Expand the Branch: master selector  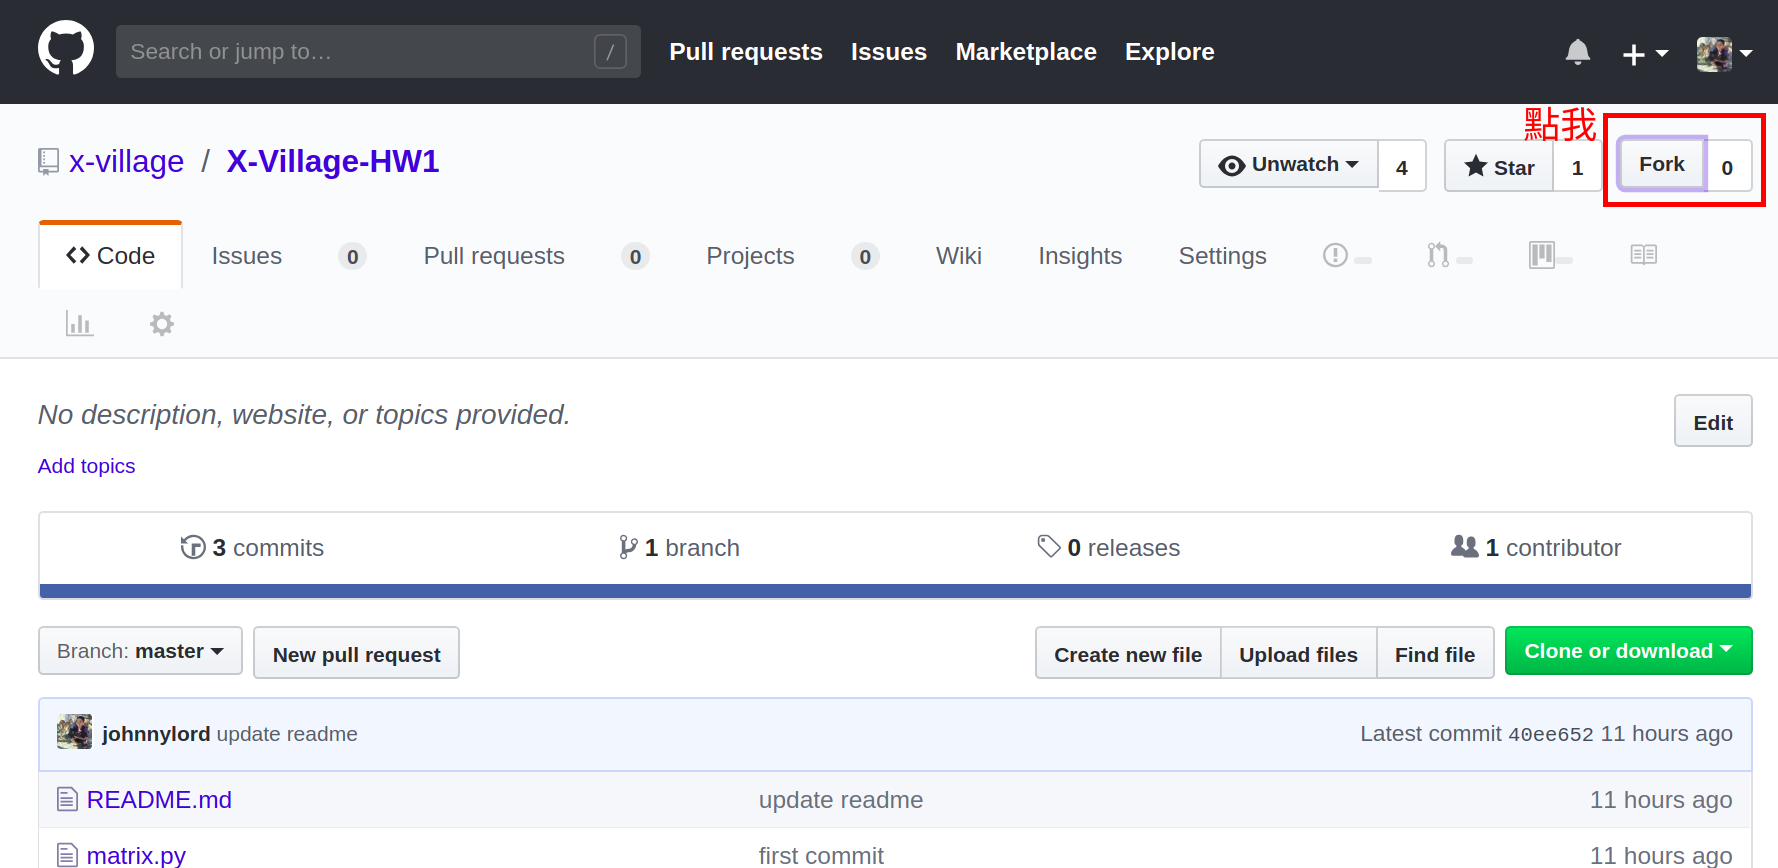click(x=140, y=651)
